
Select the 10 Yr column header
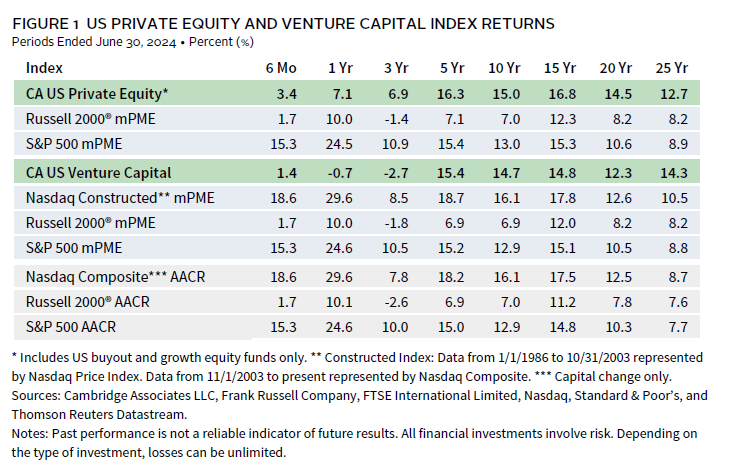pyautogui.click(x=512, y=68)
